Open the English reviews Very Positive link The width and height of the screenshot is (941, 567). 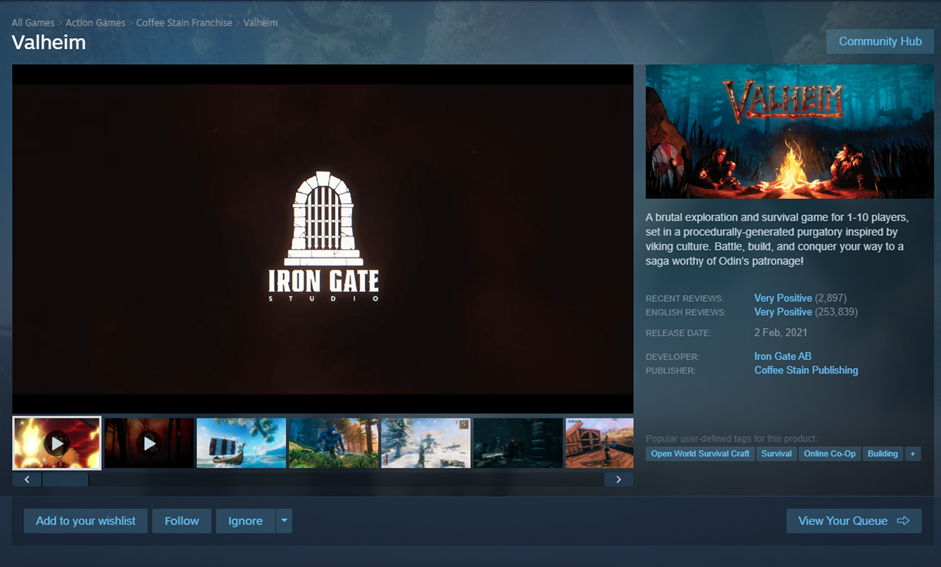pyautogui.click(x=783, y=312)
